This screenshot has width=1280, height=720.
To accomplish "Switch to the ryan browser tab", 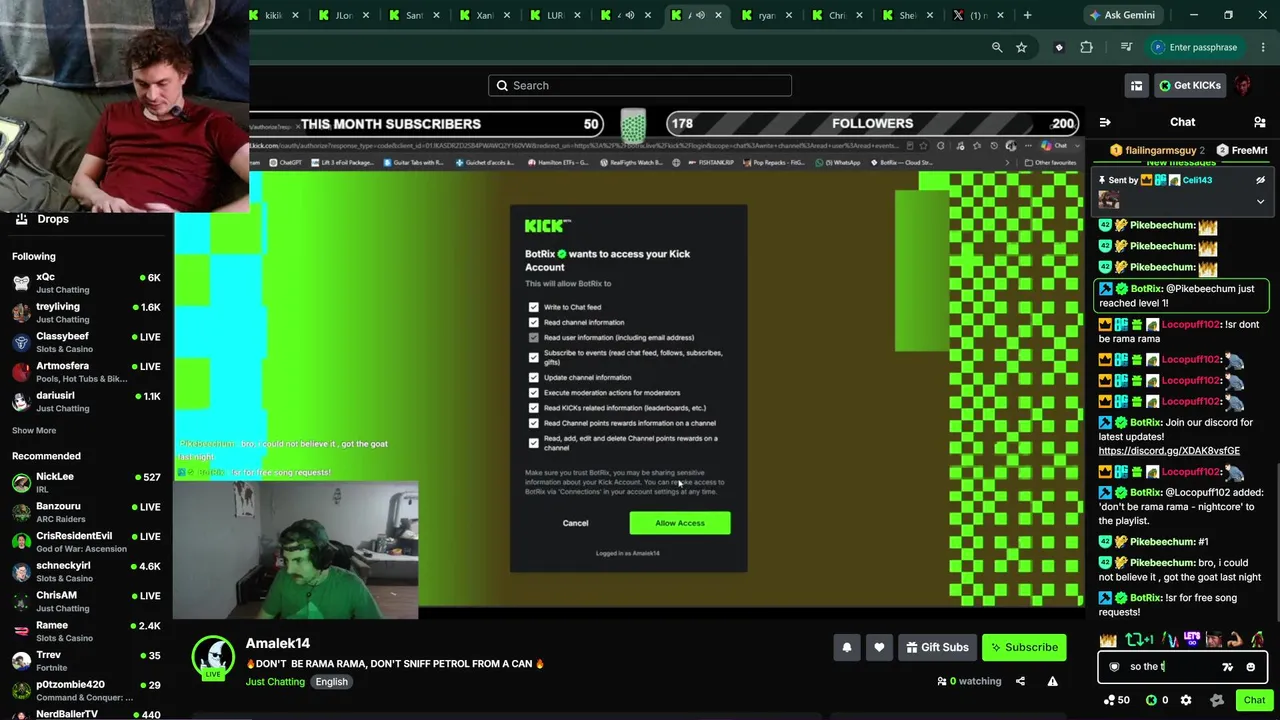I will pos(767,15).
